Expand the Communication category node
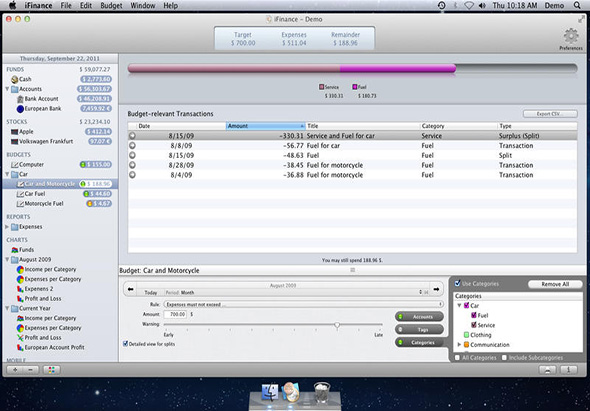The width and height of the screenshot is (590, 411). coord(459,345)
